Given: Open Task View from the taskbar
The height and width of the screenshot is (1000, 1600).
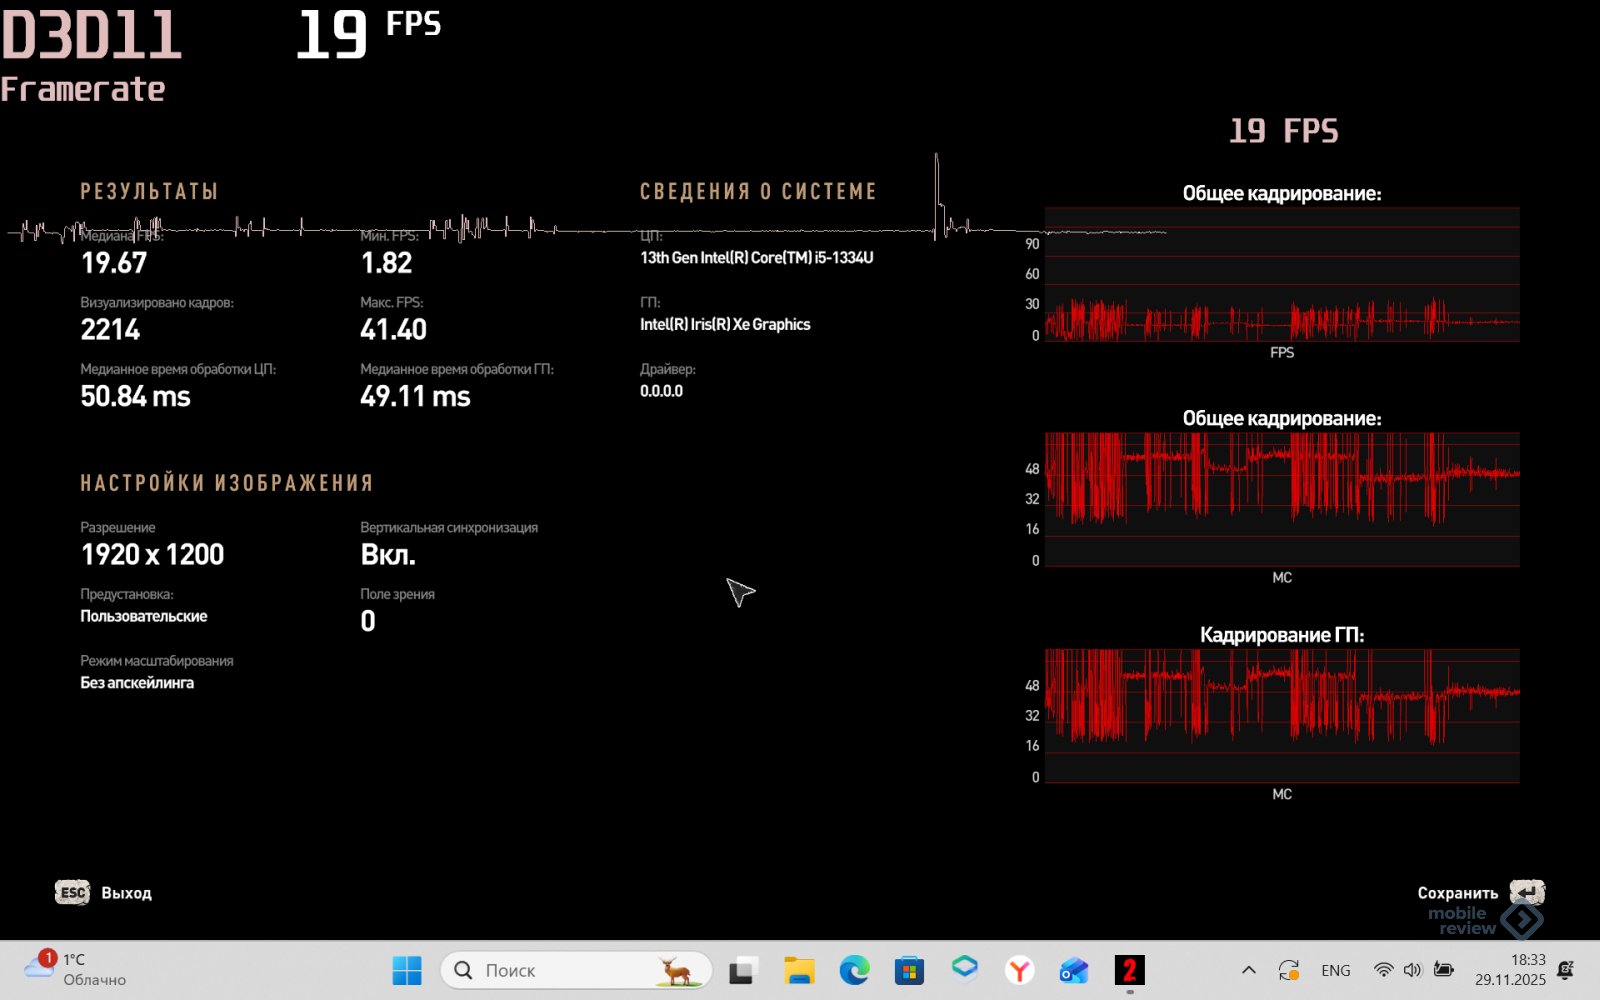Looking at the screenshot, I should 742,970.
